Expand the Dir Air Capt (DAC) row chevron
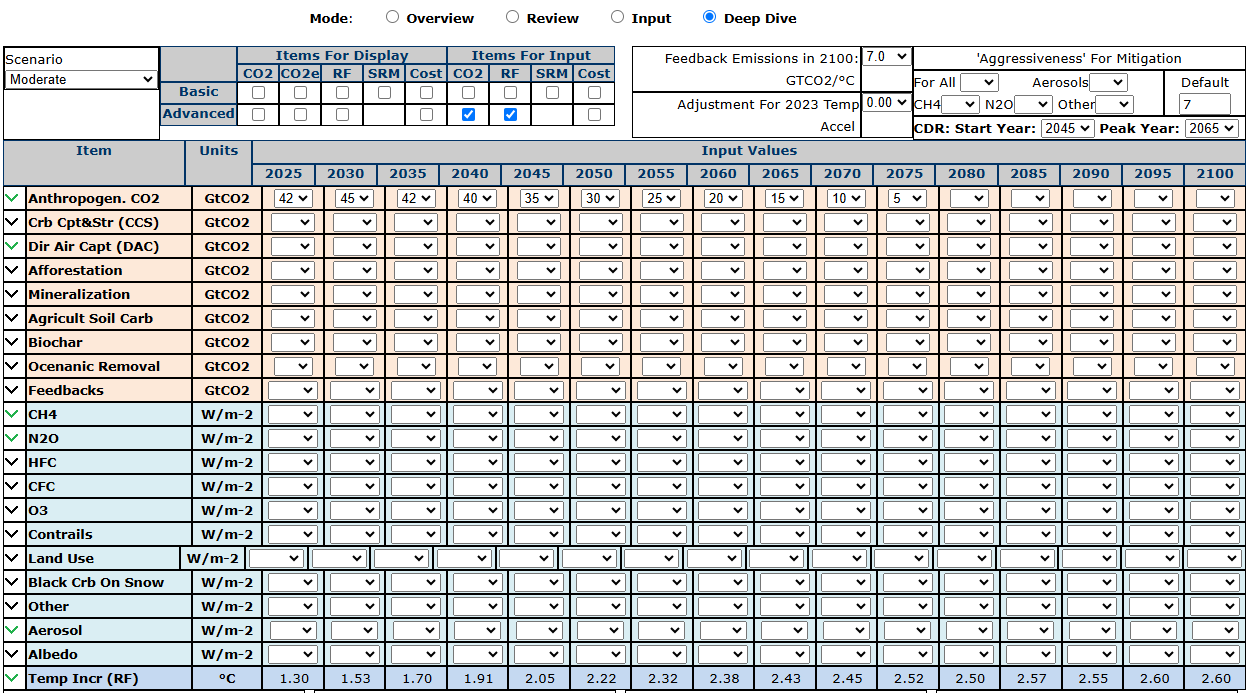The image size is (1249, 693). pos(12,246)
